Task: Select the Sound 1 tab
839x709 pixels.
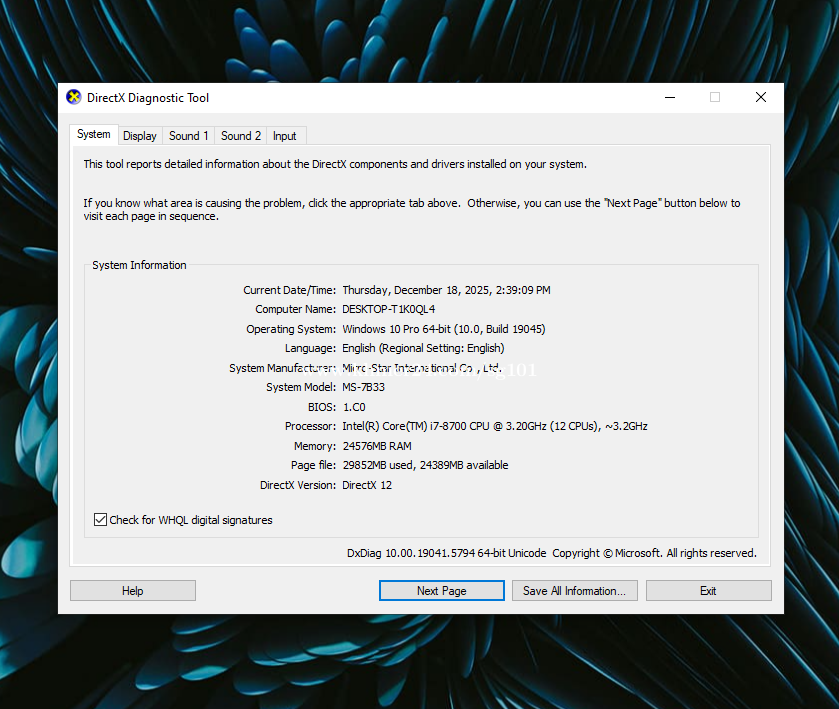Action: pyautogui.click(x=189, y=136)
